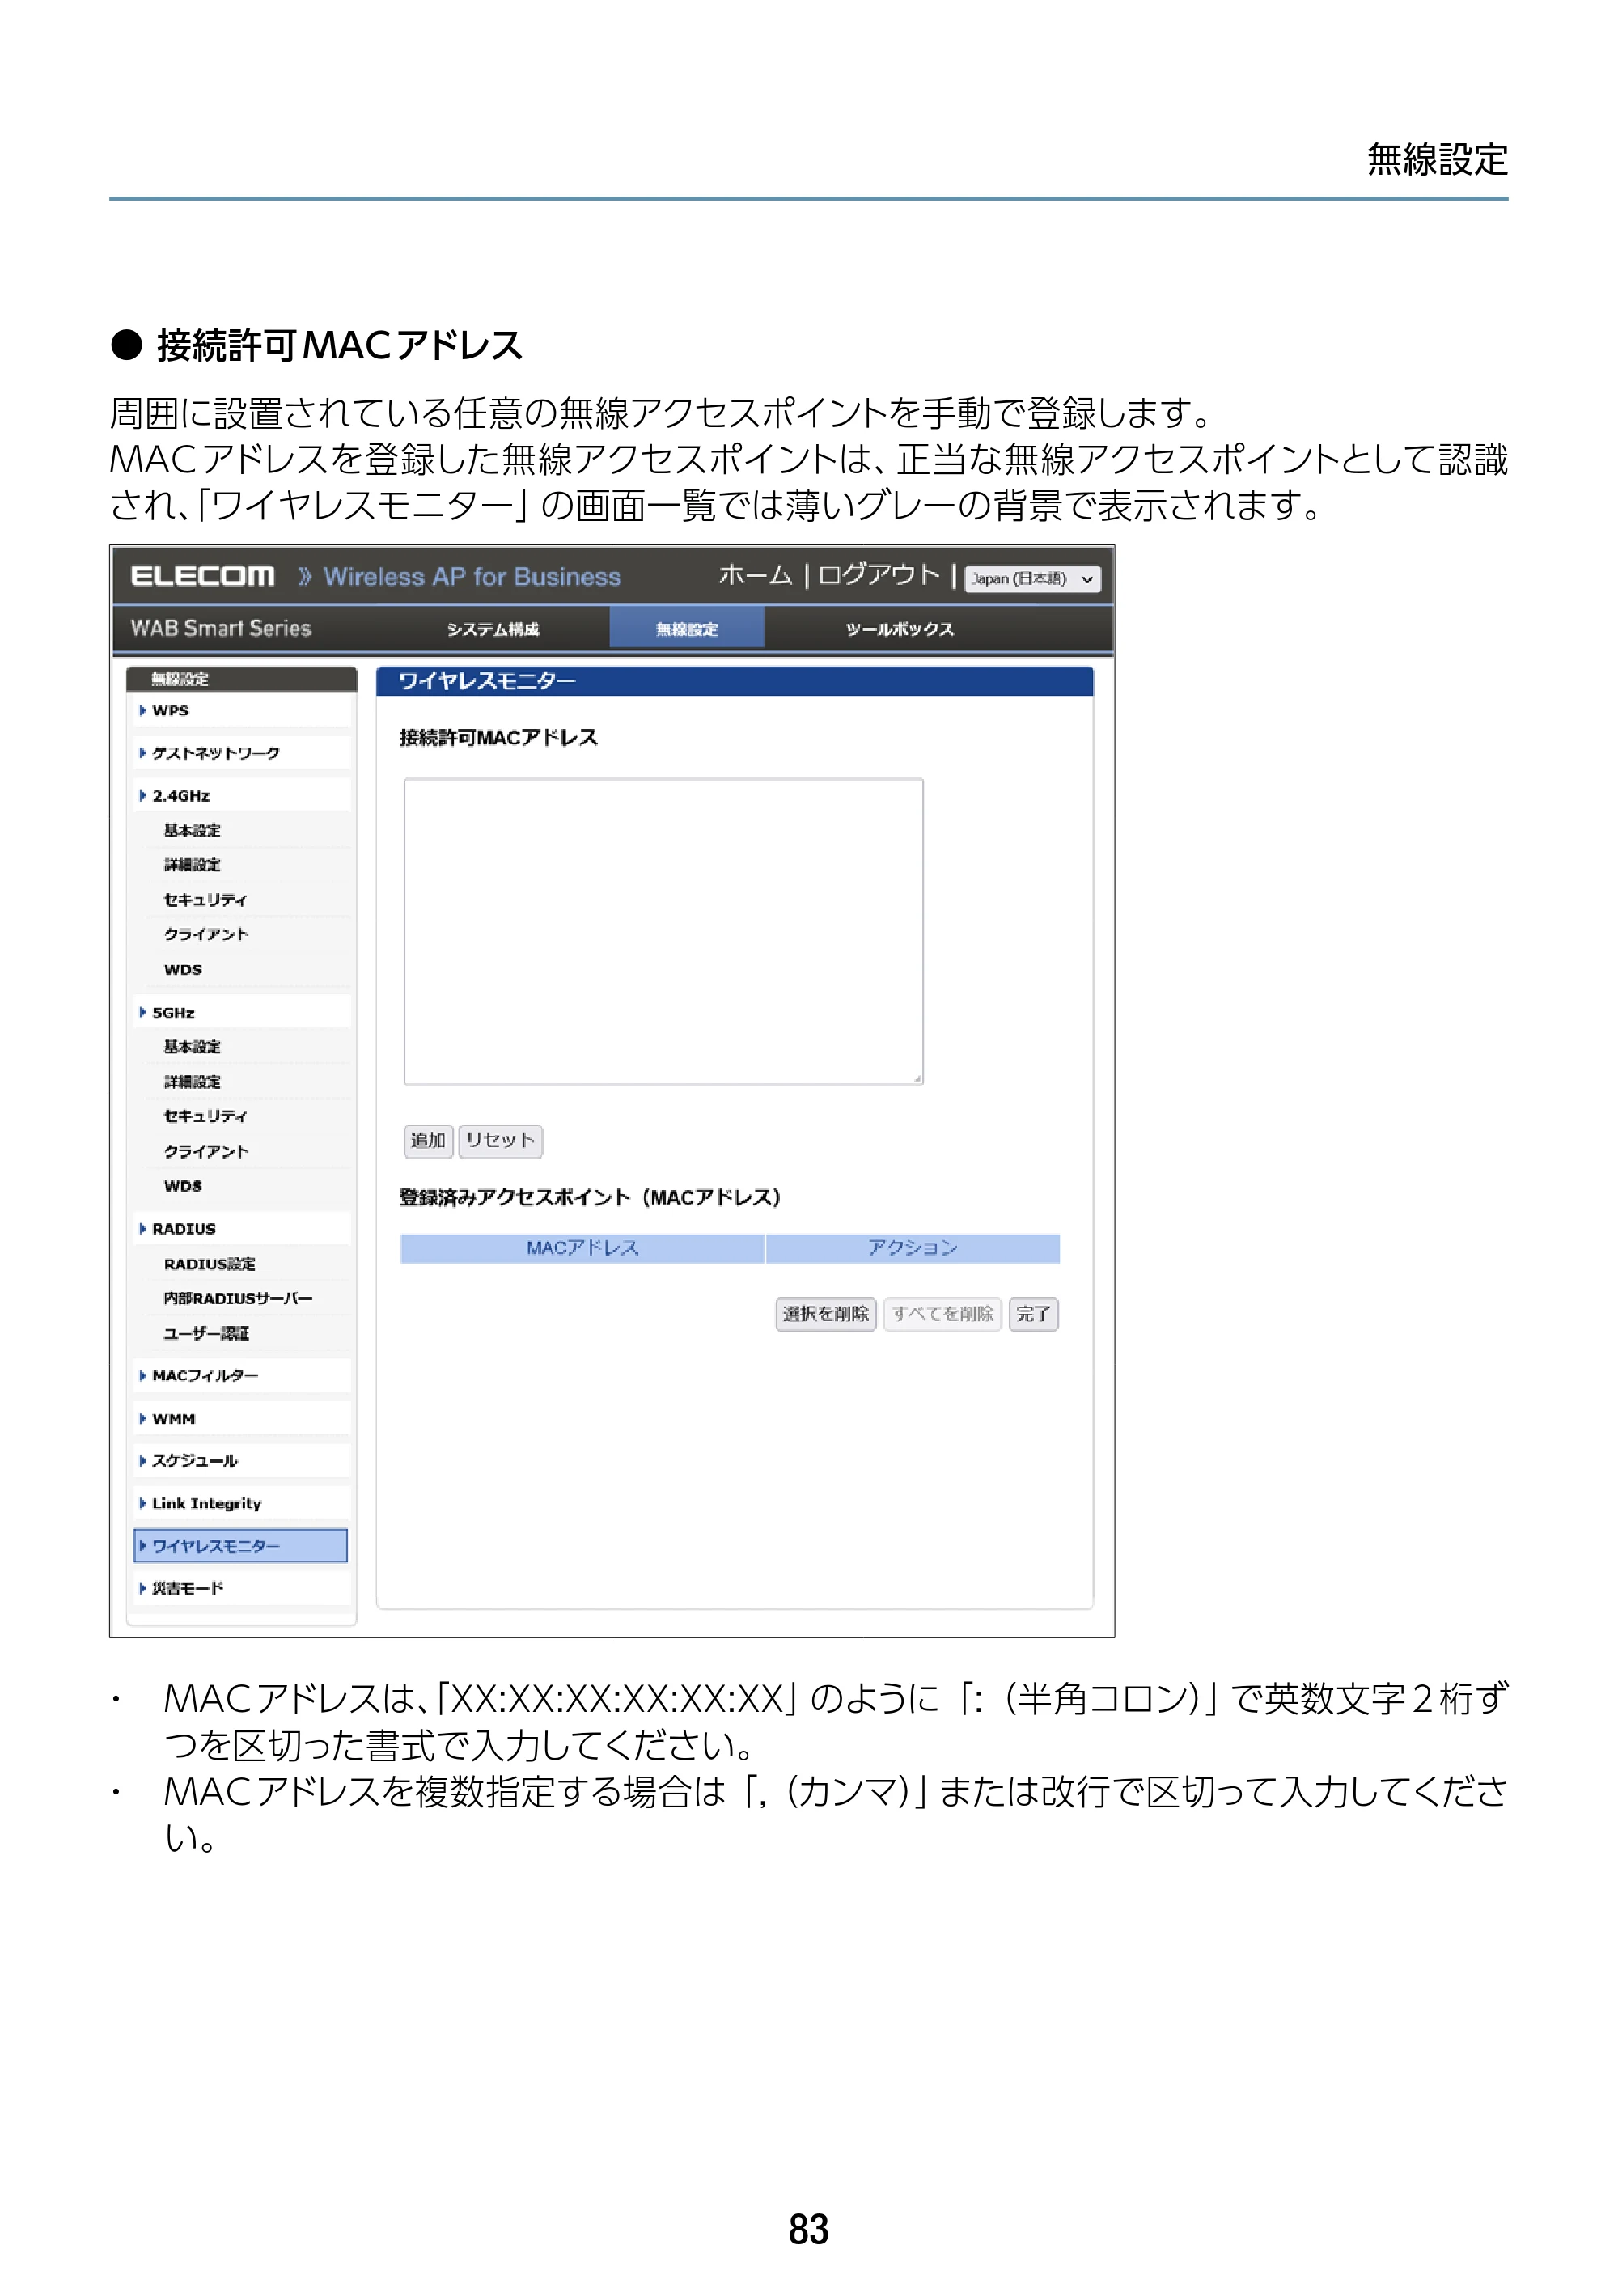Click into the 接続許可MACアドレス text area
The height and width of the screenshot is (2296, 1618).
pos(663,931)
